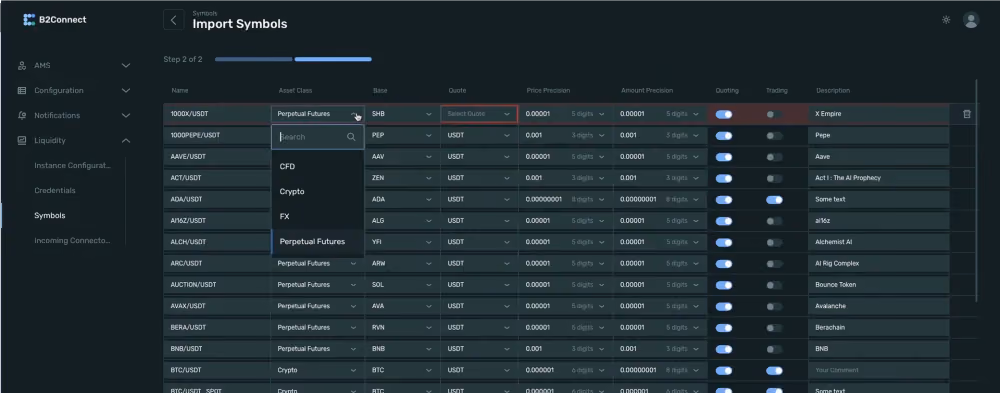The height and width of the screenshot is (393, 1000).
Task: Click the magnifier icon in the search box
Action: [351, 137]
